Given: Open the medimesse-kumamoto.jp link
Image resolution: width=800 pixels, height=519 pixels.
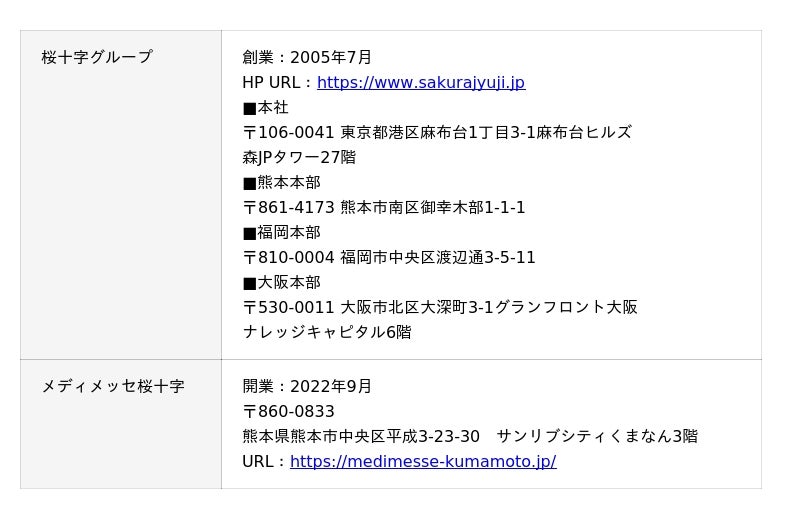Looking at the screenshot, I should pos(423,462).
